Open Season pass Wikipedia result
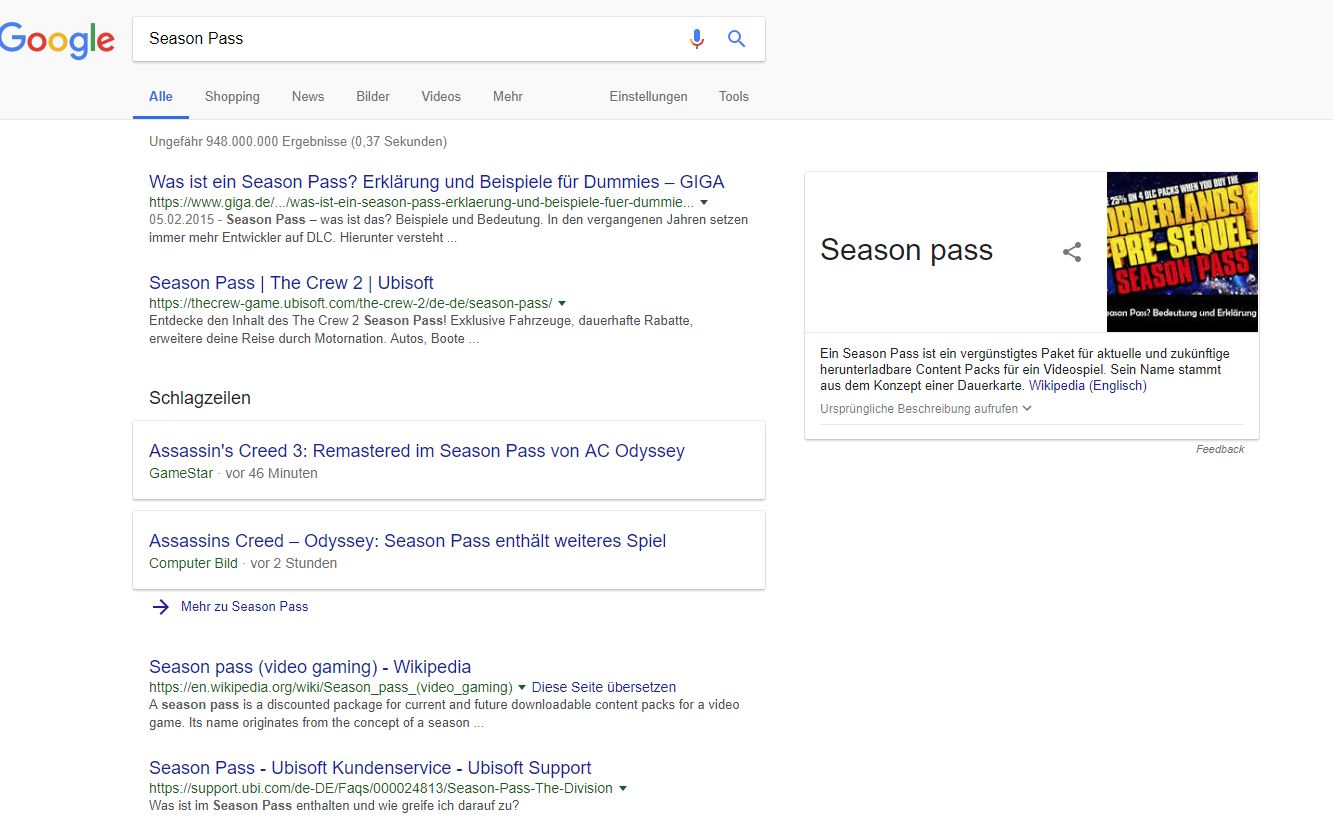The image size is (1333, 832). [x=310, y=667]
